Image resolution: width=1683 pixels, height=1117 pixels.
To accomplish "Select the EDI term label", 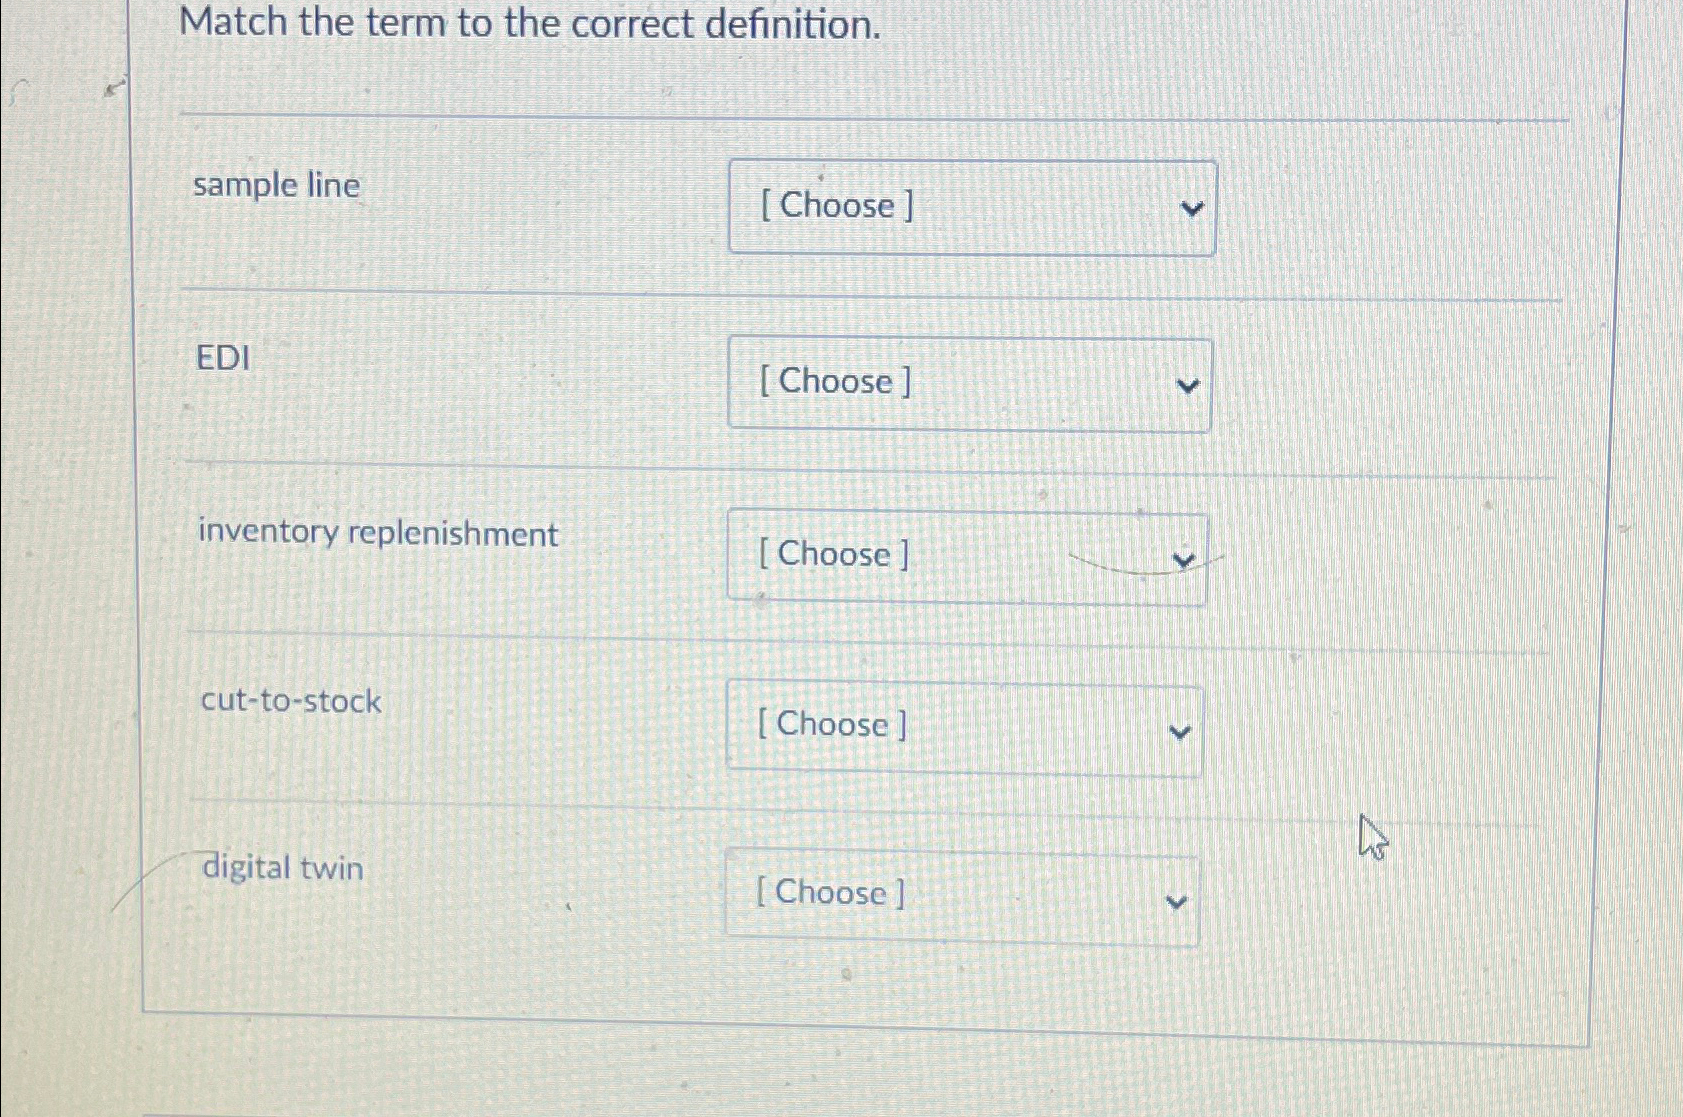I will 222,358.
